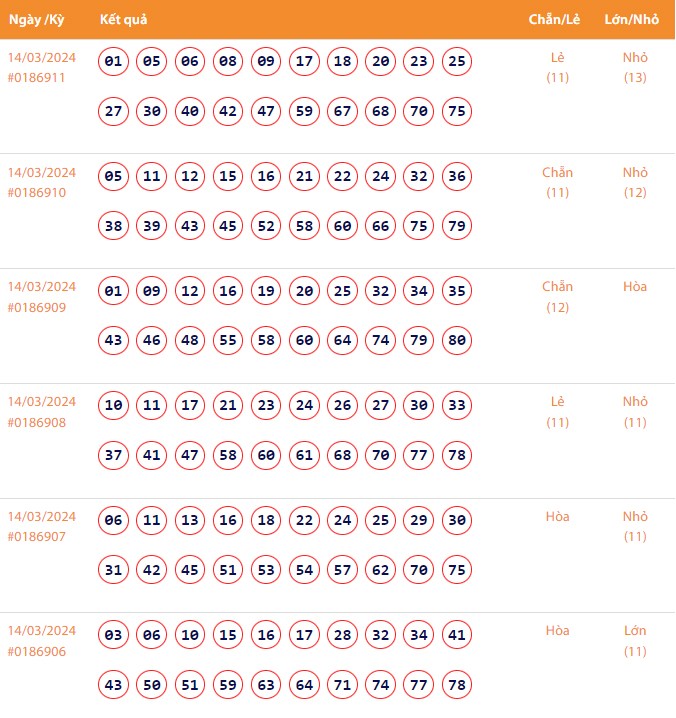Click the number 33 ball in draw #0186908
The height and width of the screenshot is (718, 676).
456,406
